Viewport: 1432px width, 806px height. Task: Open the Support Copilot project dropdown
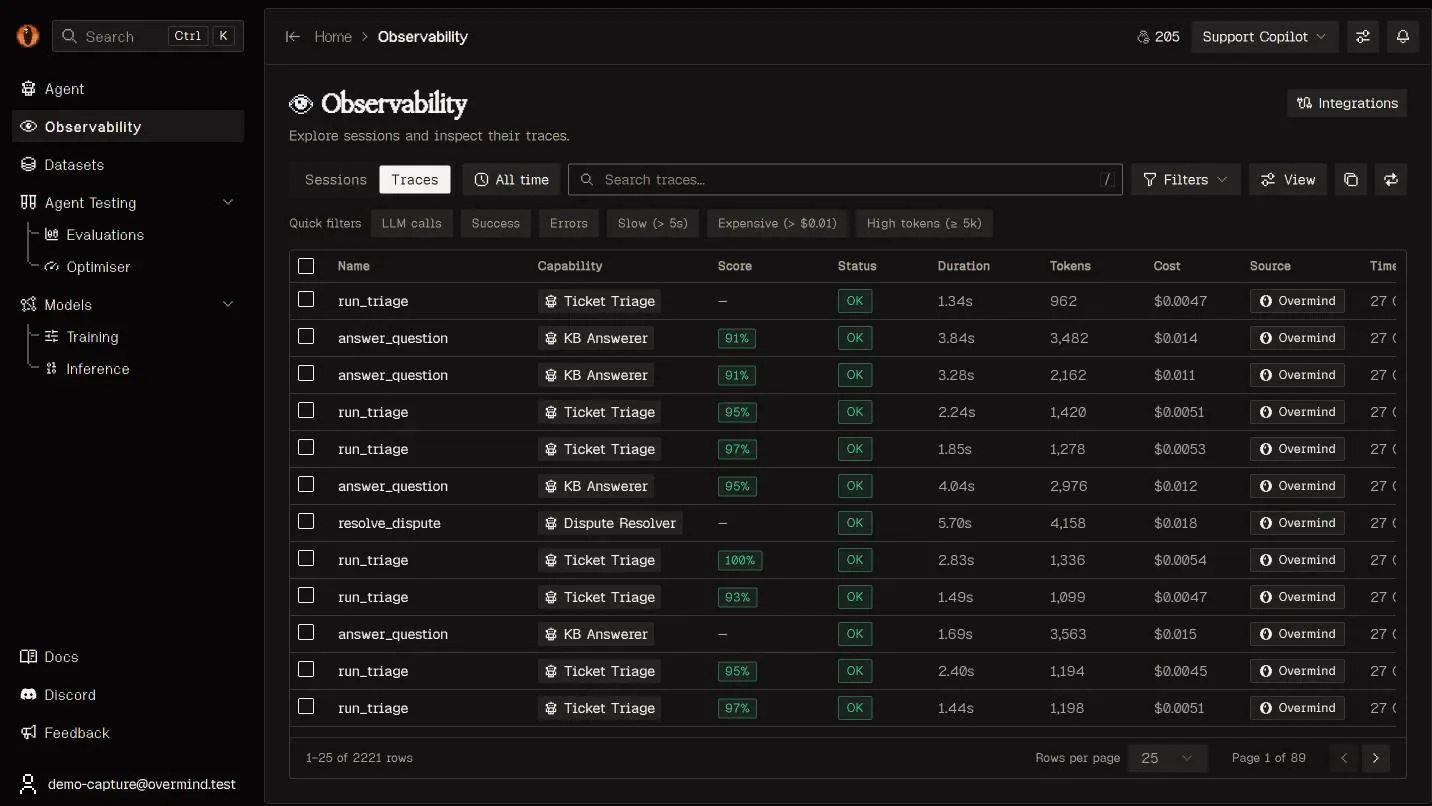(x=1265, y=37)
